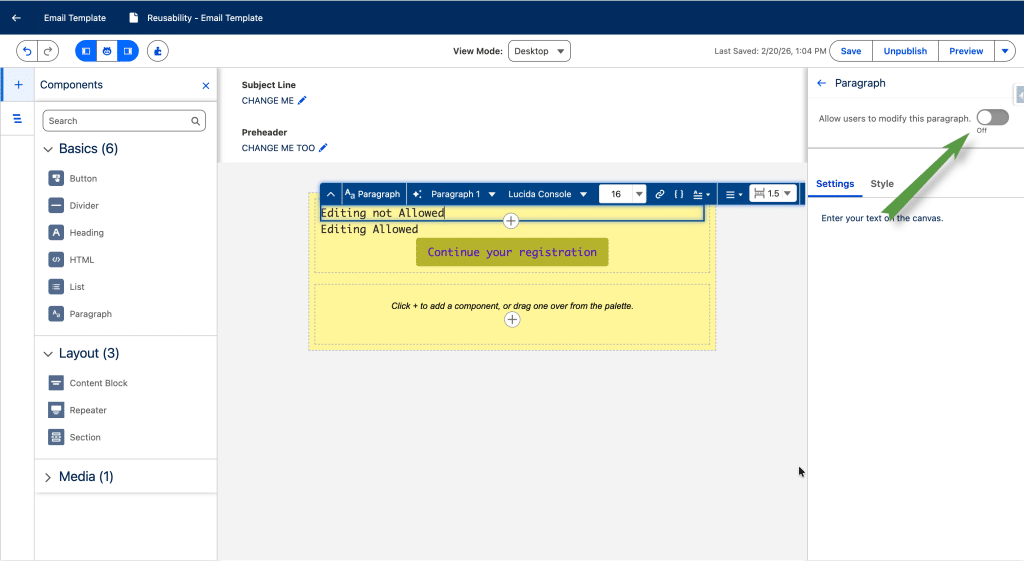Click the Save button
The width and height of the screenshot is (1024, 561).
coord(850,51)
